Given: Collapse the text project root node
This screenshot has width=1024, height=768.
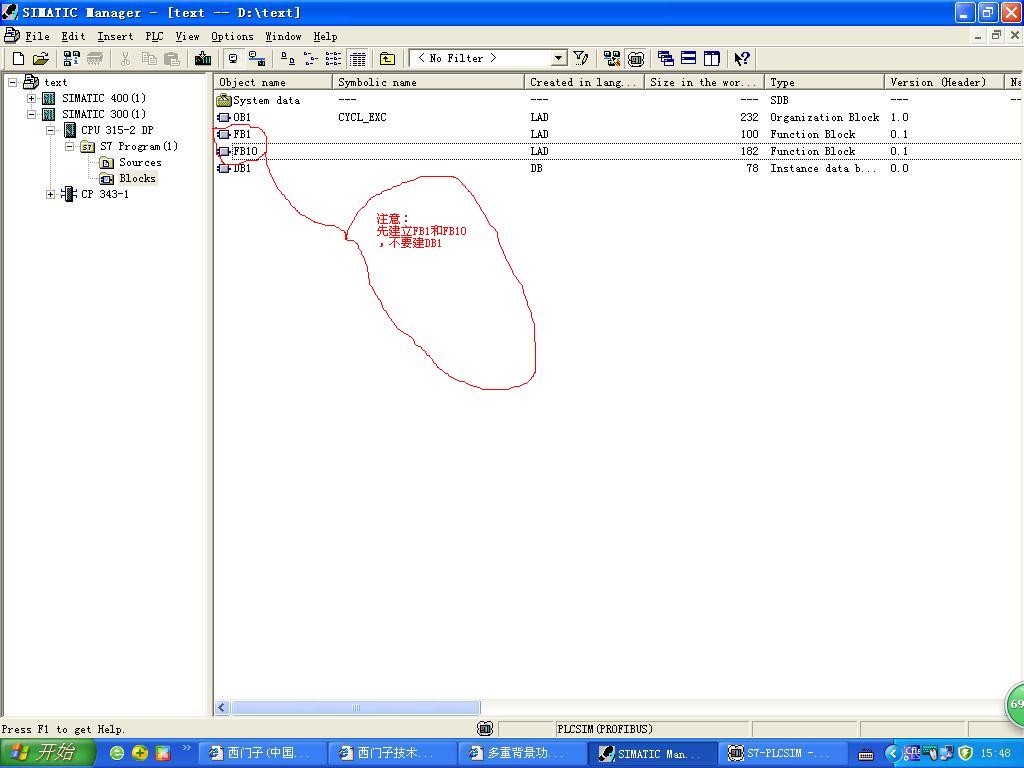Looking at the screenshot, I should coord(12,82).
